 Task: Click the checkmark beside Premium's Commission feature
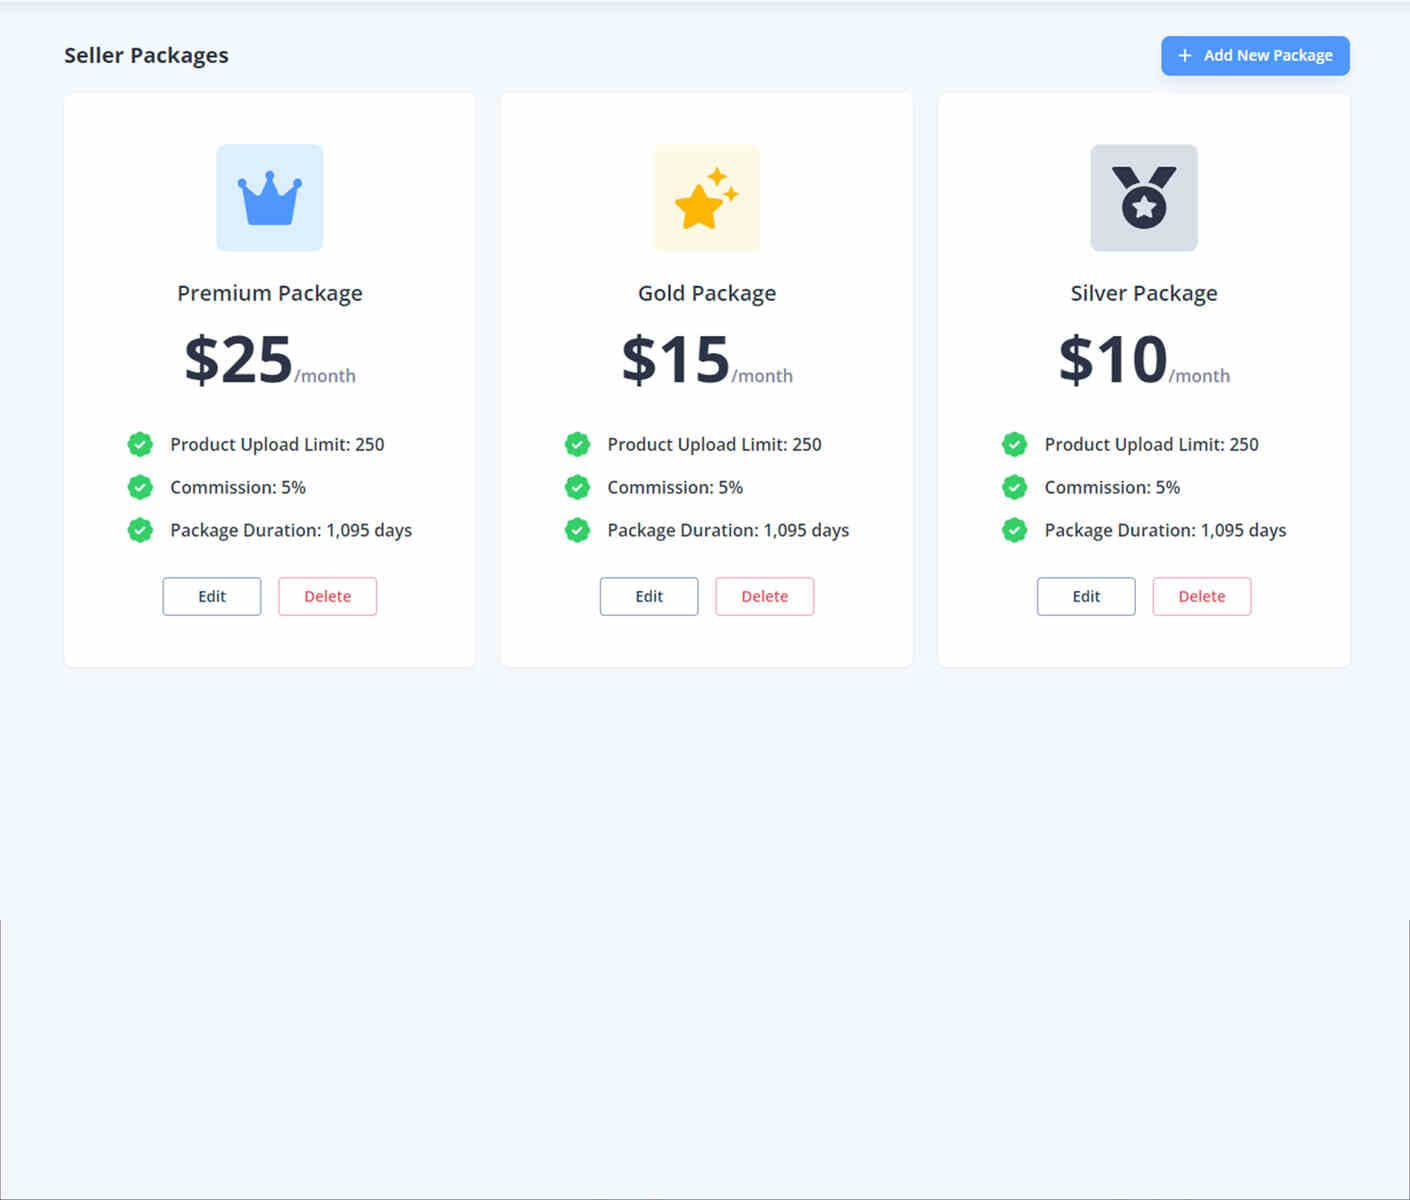pos(140,487)
